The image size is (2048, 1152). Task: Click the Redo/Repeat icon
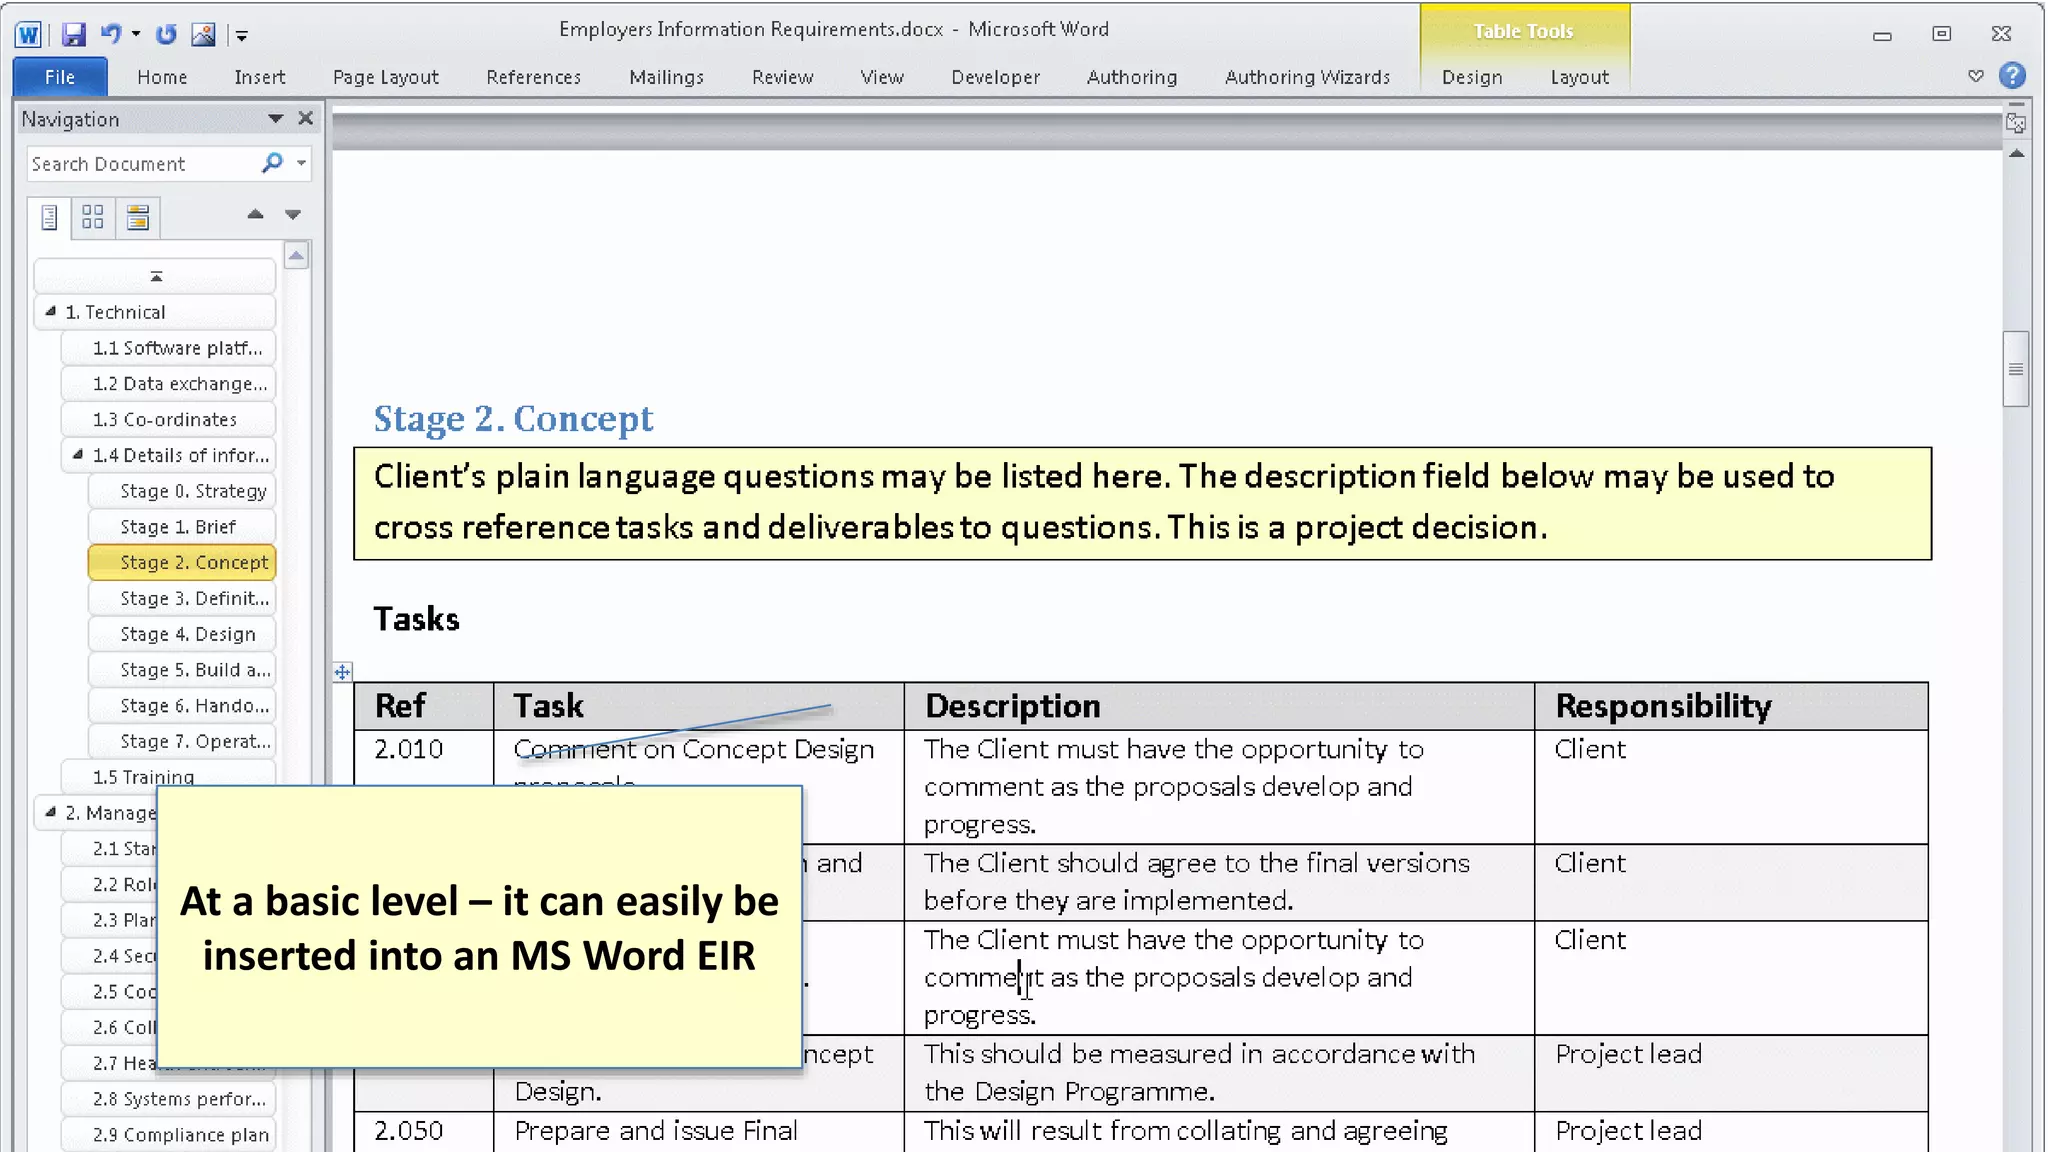click(x=166, y=34)
